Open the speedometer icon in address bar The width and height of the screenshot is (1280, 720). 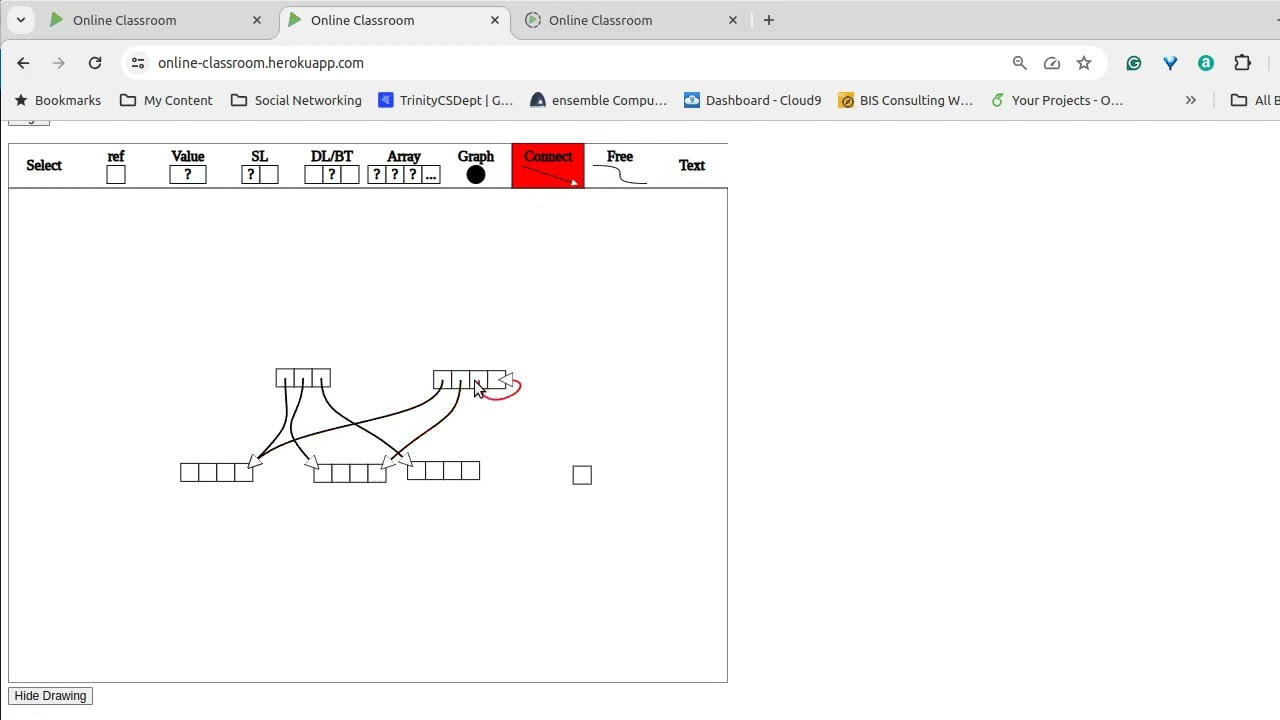(1052, 63)
